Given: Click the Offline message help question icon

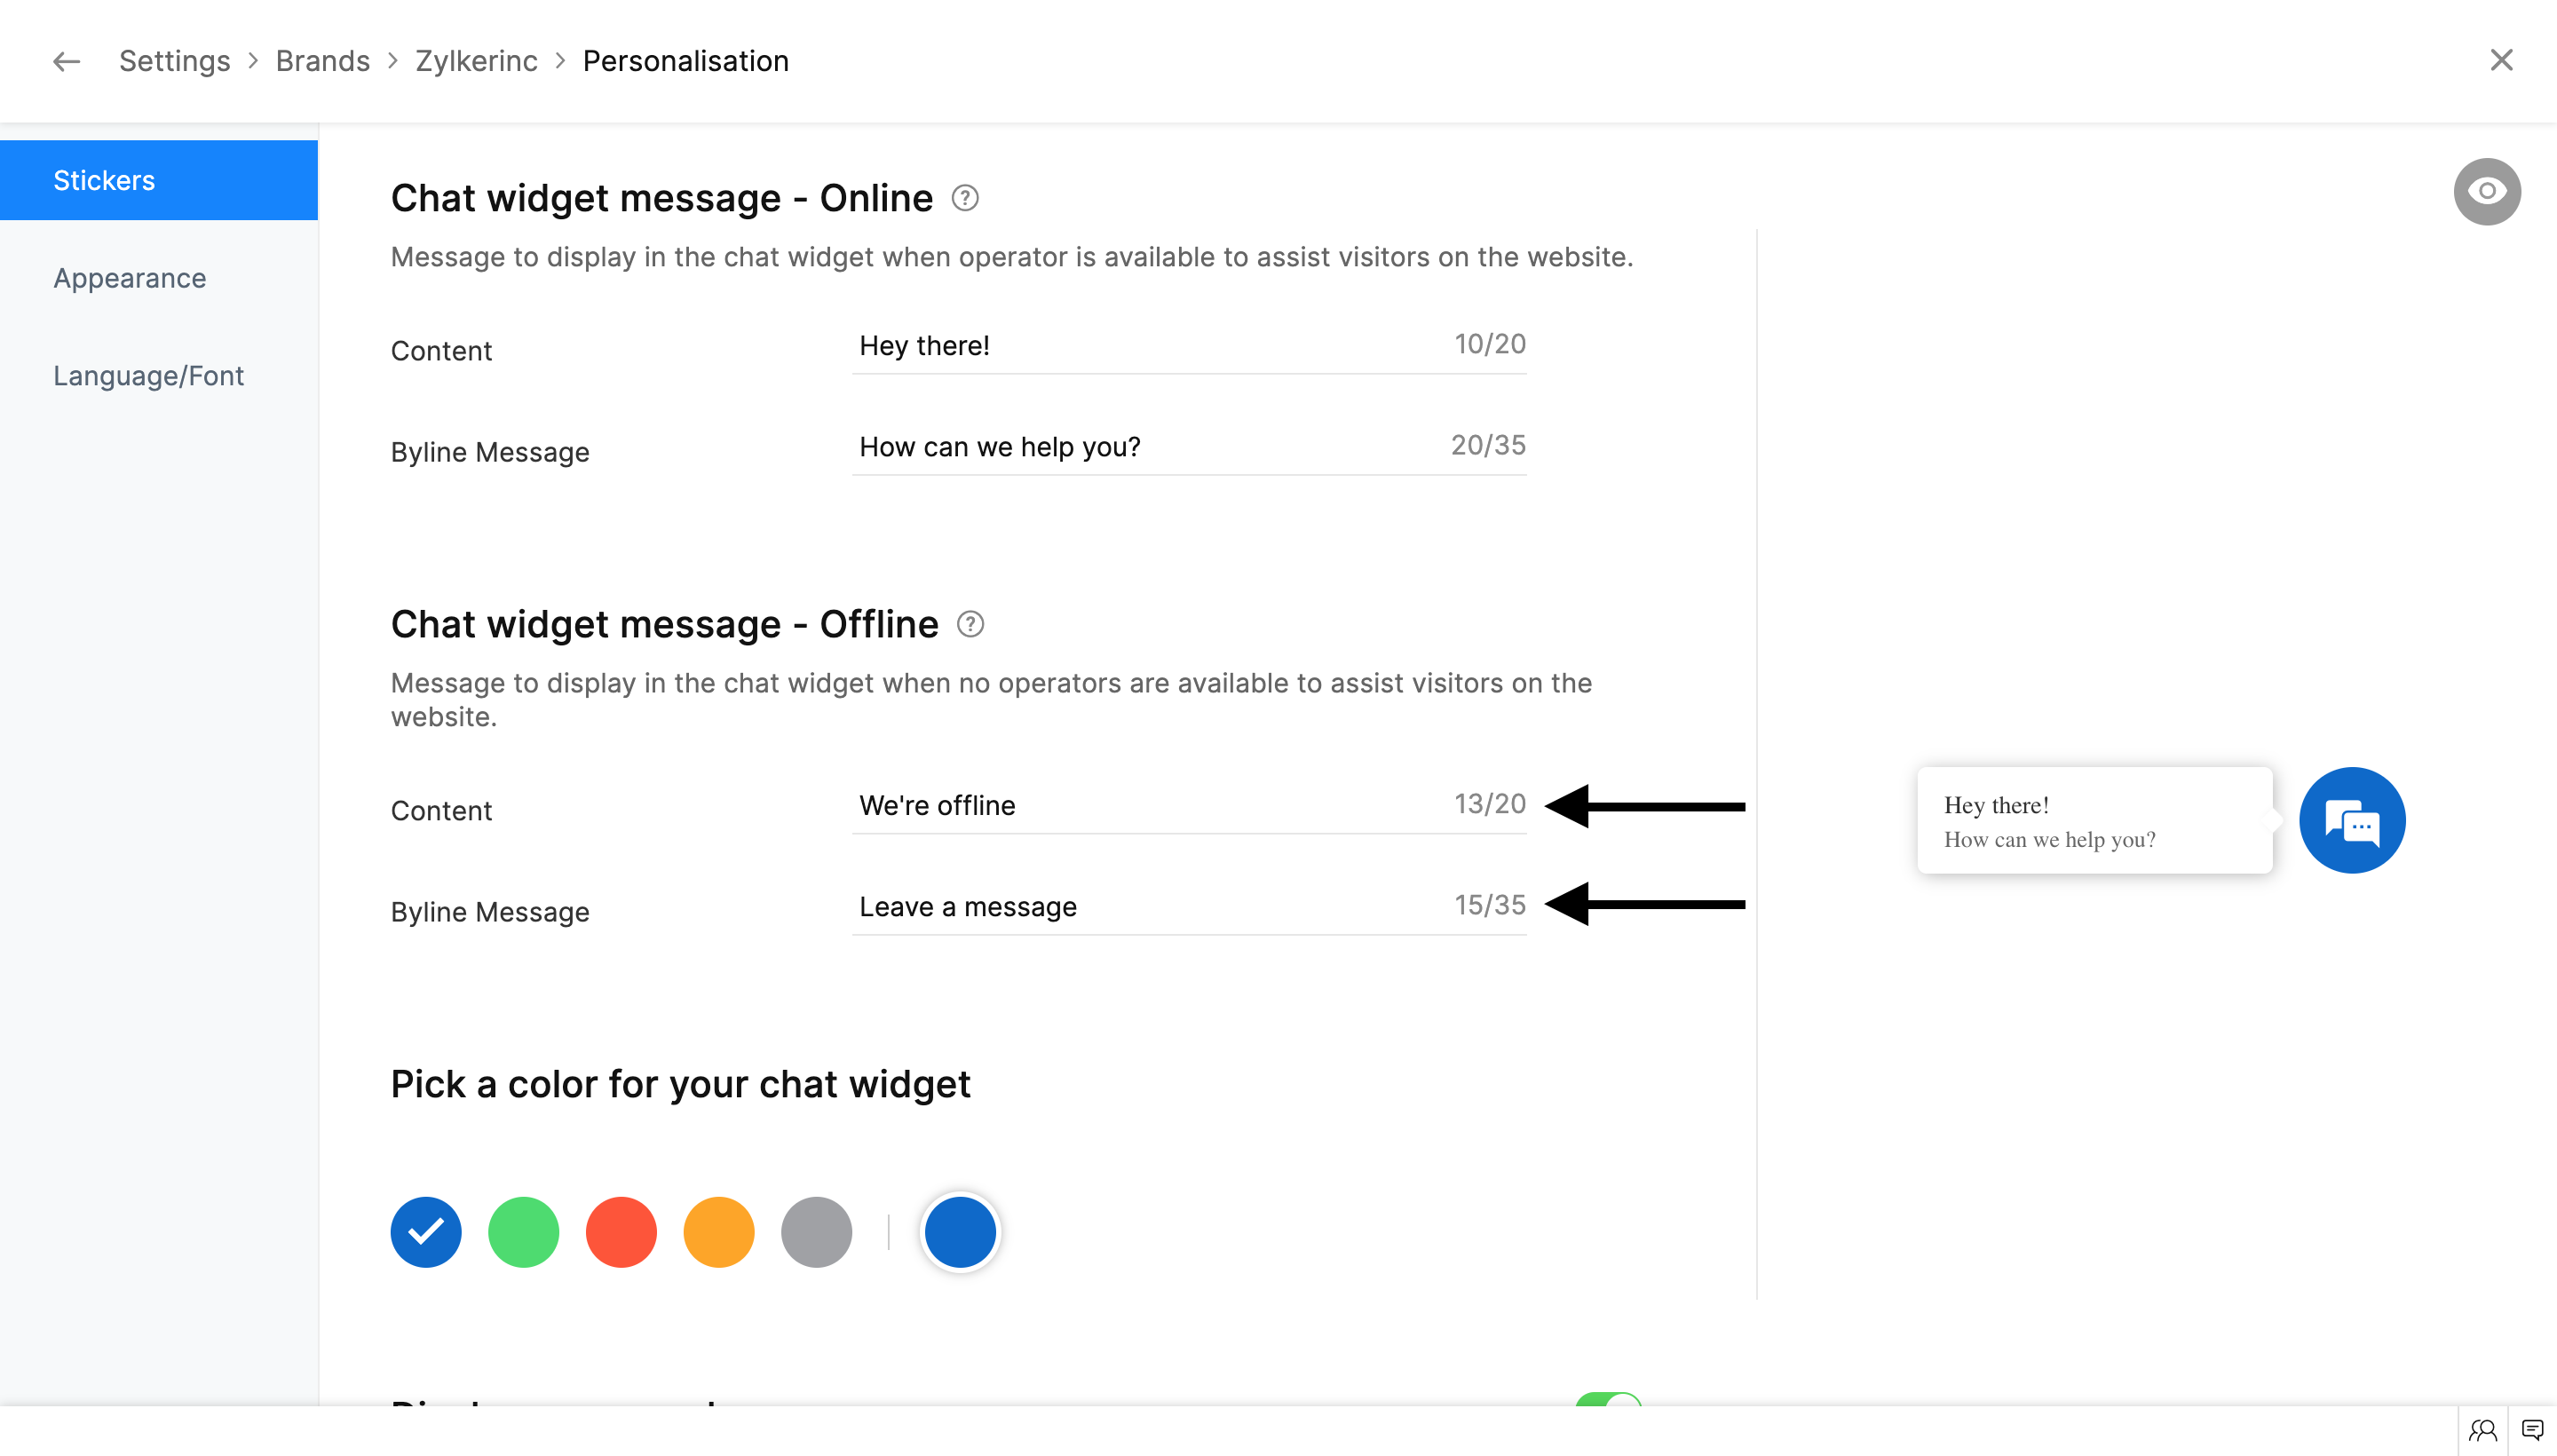Looking at the screenshot, I should click(970, 624).
